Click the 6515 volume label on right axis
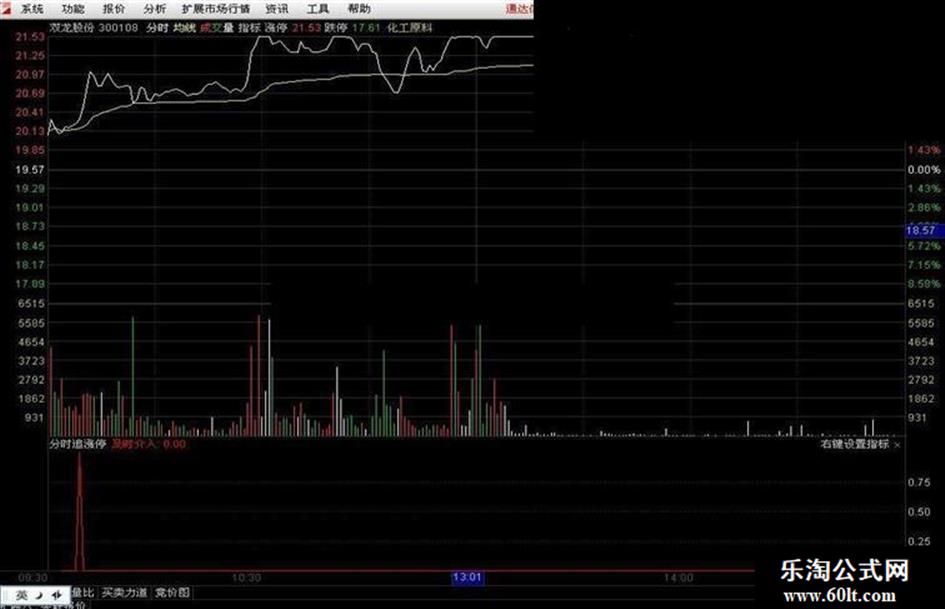The width and height of the screenshot is (945, 609). point(922,304)
